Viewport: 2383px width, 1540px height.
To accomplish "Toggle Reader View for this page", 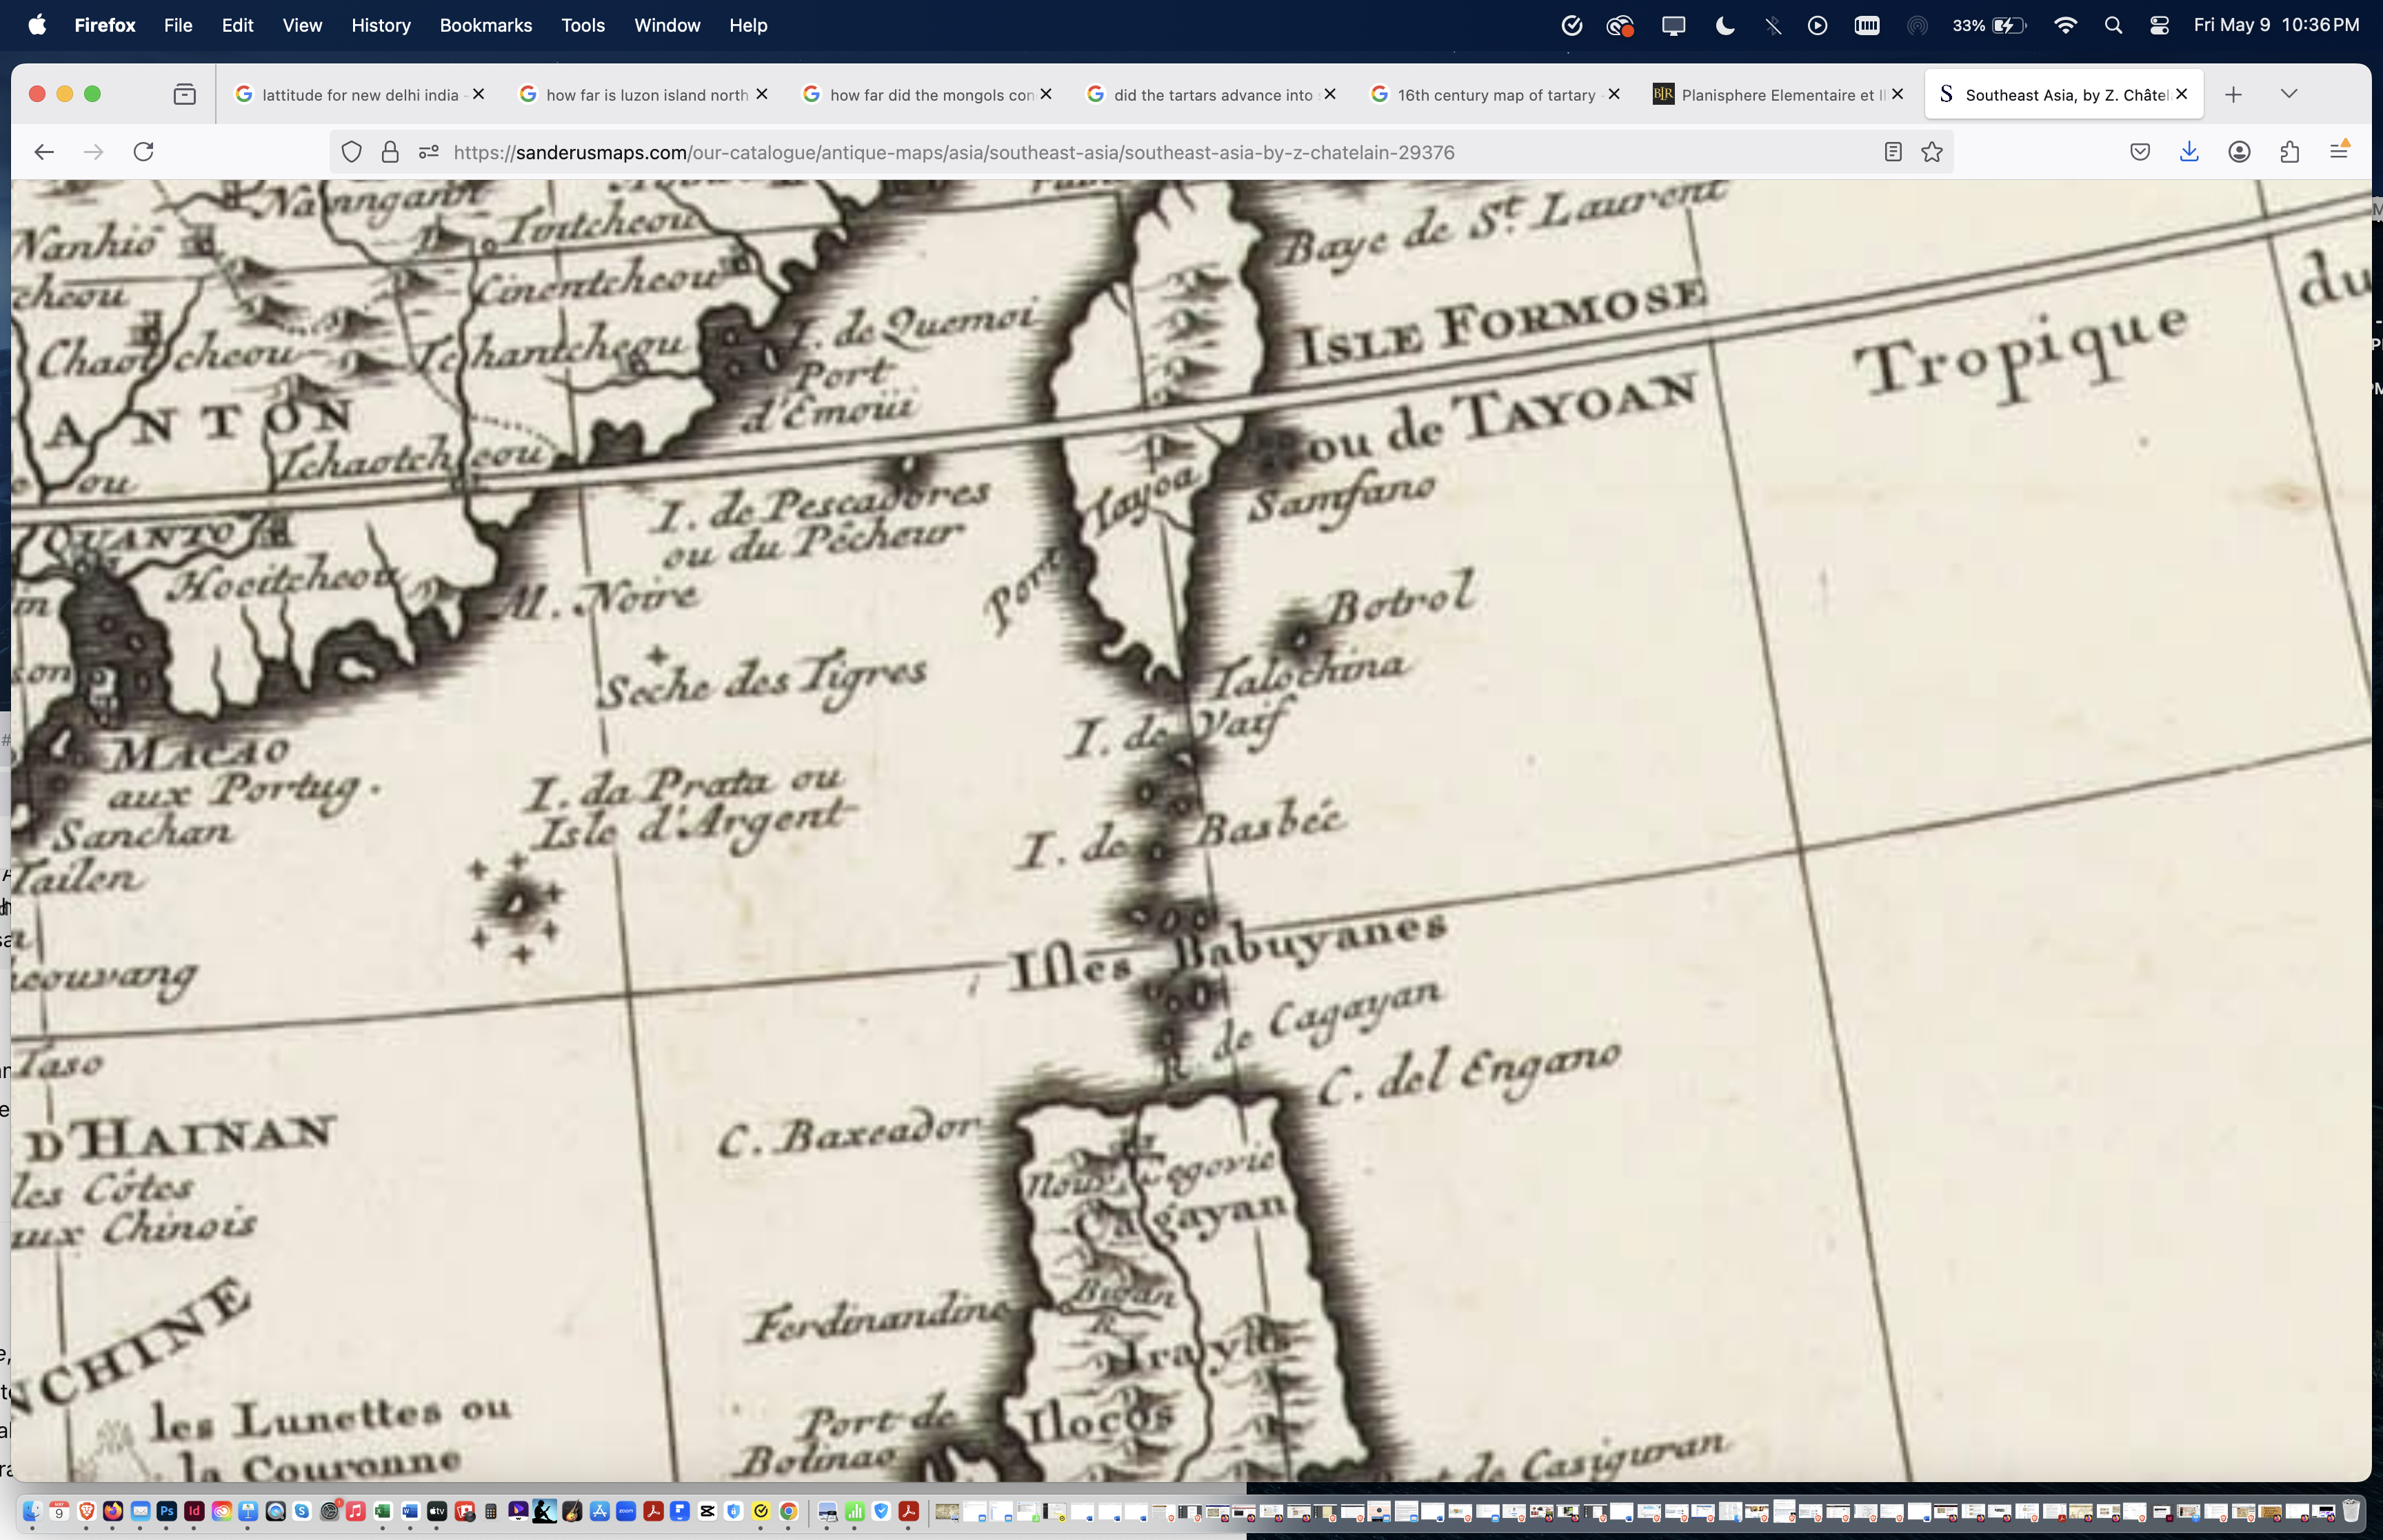I will tap(1893, 152).
